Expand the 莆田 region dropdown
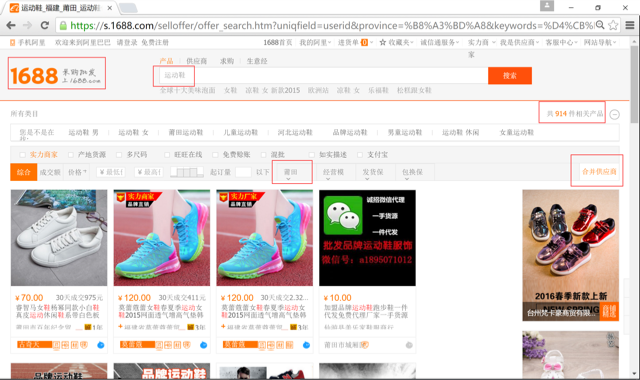Image resolution: width=640 pixels, height=380 pixels. tap(292, 172)
